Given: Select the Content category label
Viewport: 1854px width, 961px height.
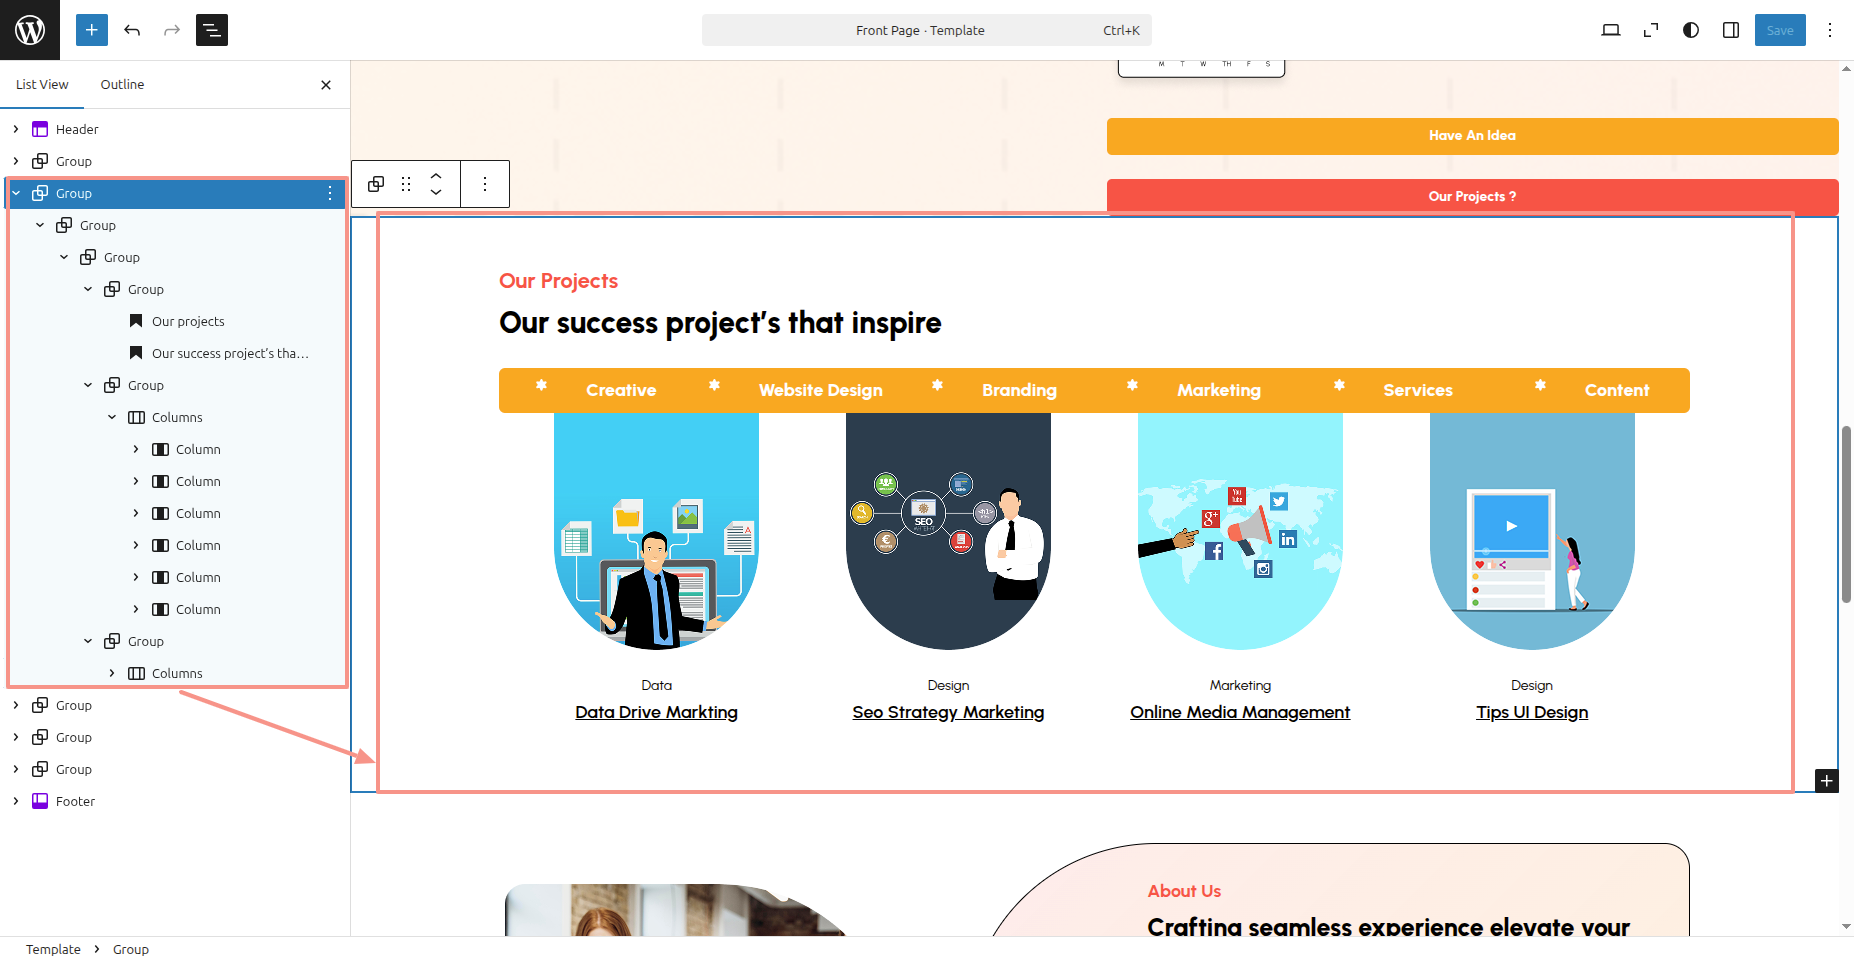Looking at the screenshot, I should tap(1617, 390).
